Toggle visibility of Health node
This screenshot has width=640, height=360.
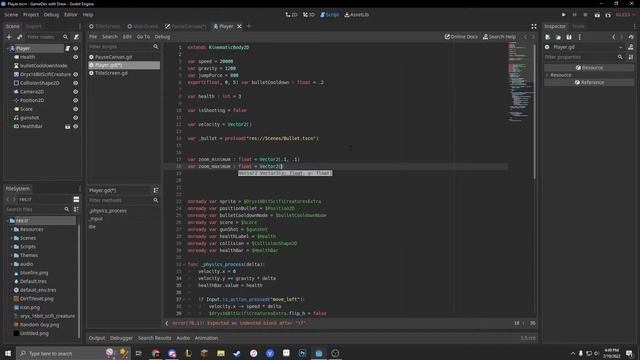tap(76, 57)
